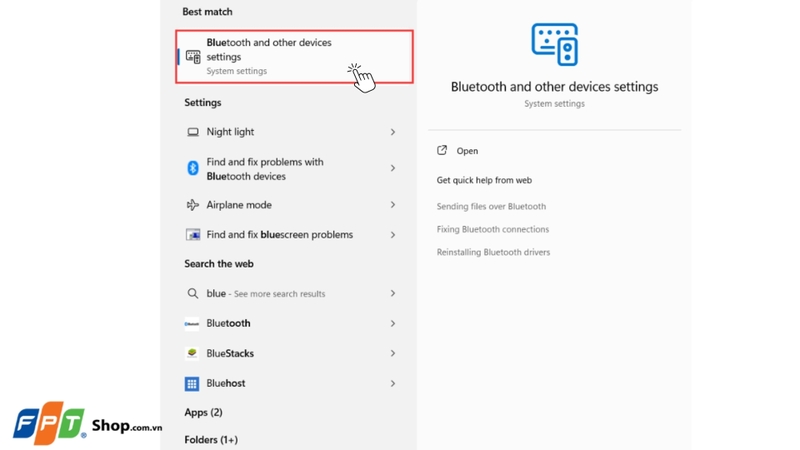Click the large Bluetooth devices preview icon
The image size is (800, 450).
(x=555, y=44)
